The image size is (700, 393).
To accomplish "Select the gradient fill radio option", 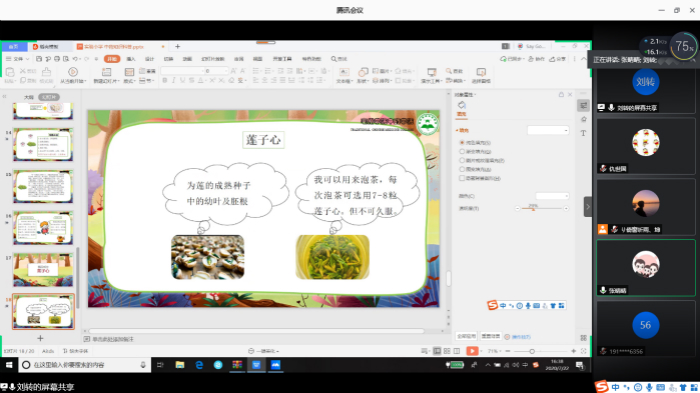I will click(462, 151).
